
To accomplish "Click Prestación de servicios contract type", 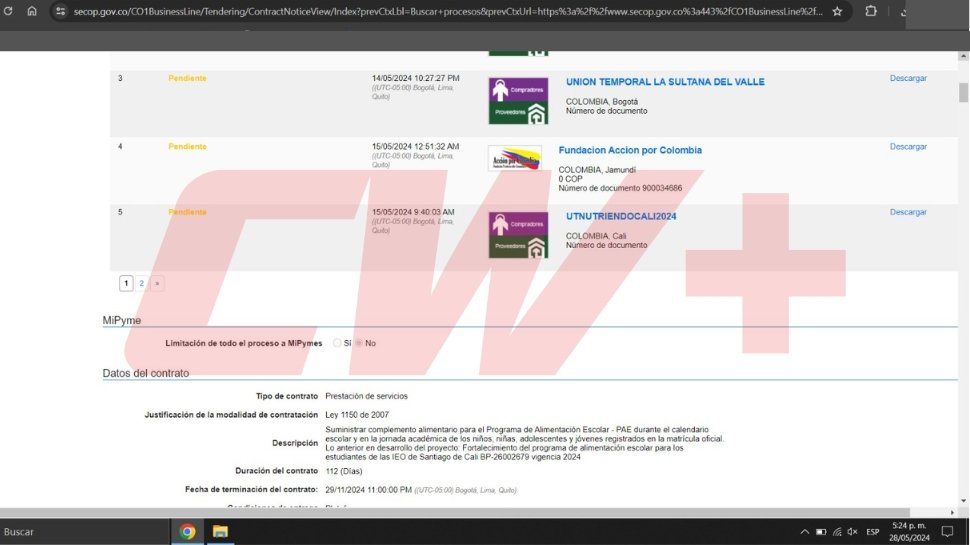I will [x=366, y=396].
